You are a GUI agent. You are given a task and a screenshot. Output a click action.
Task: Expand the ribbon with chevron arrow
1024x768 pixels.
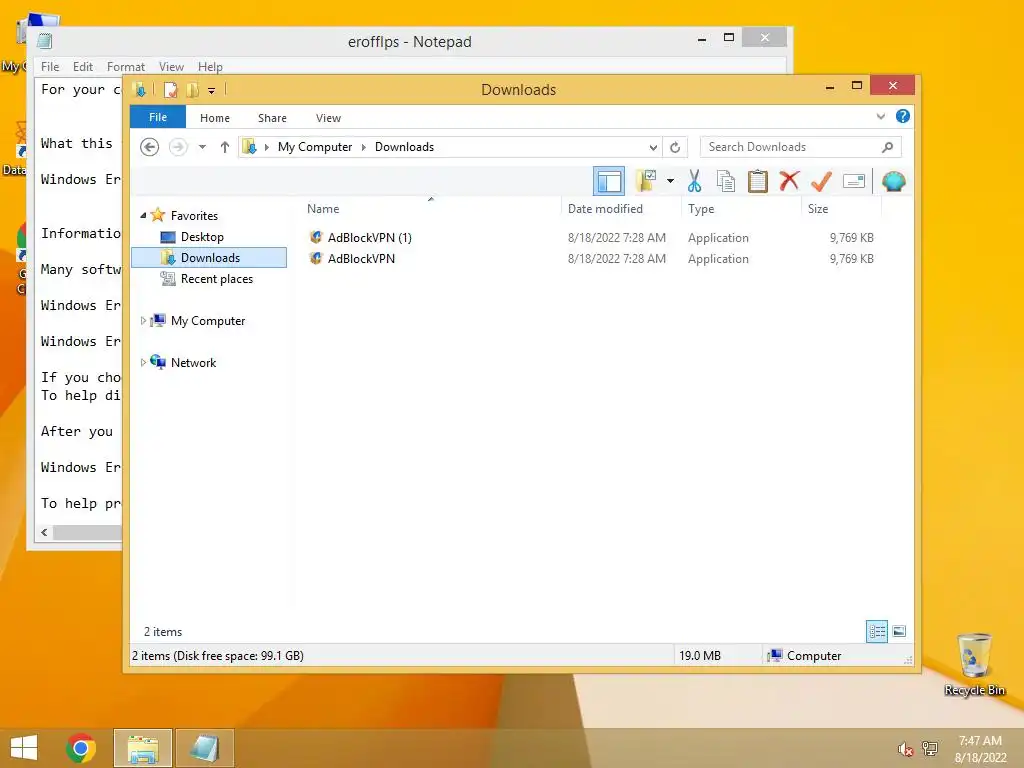[881, 116]
